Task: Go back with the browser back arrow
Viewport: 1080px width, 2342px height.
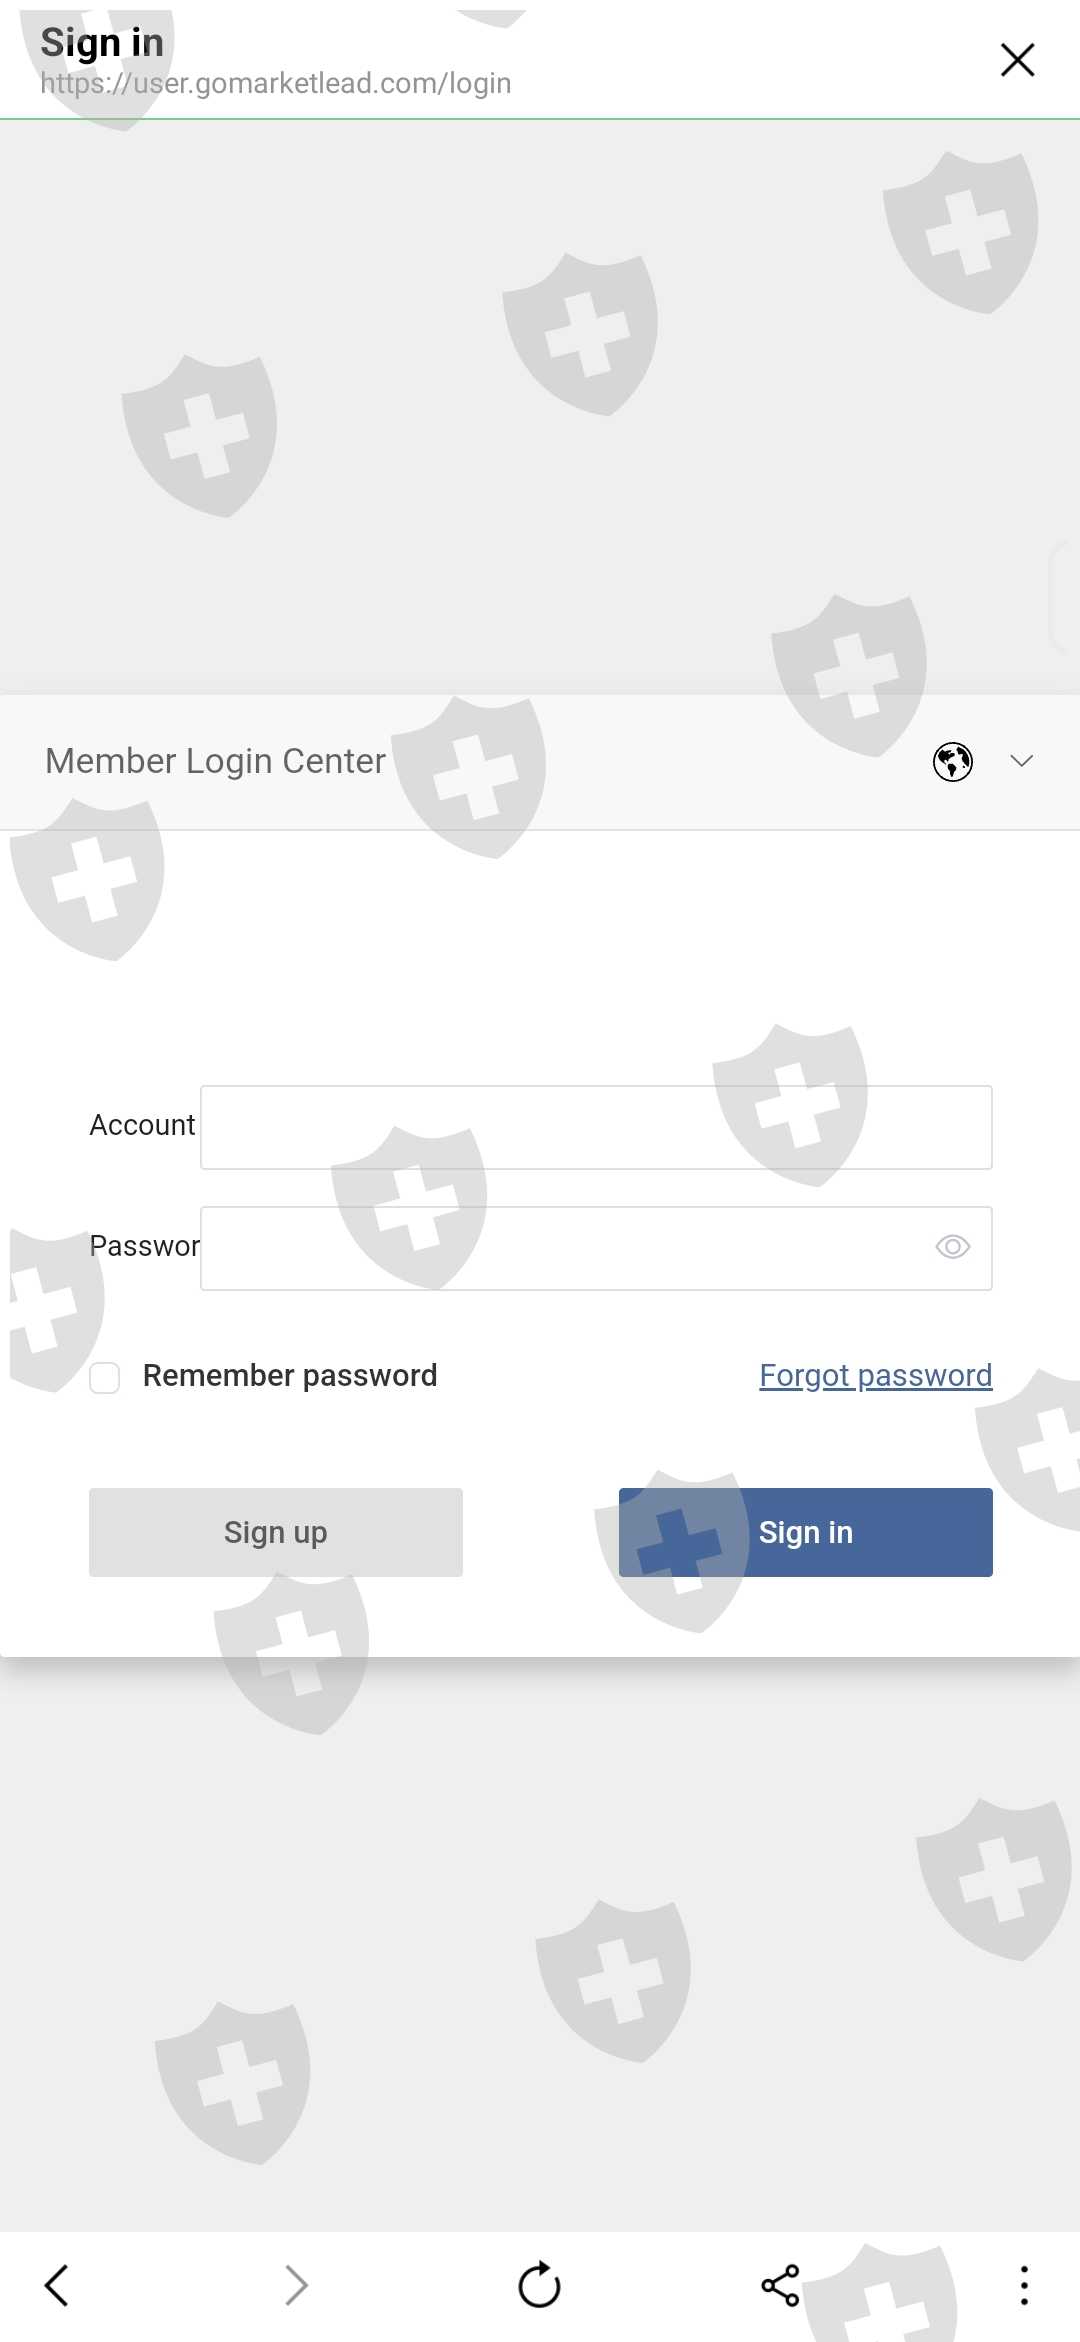Action: coord(57,2285)
